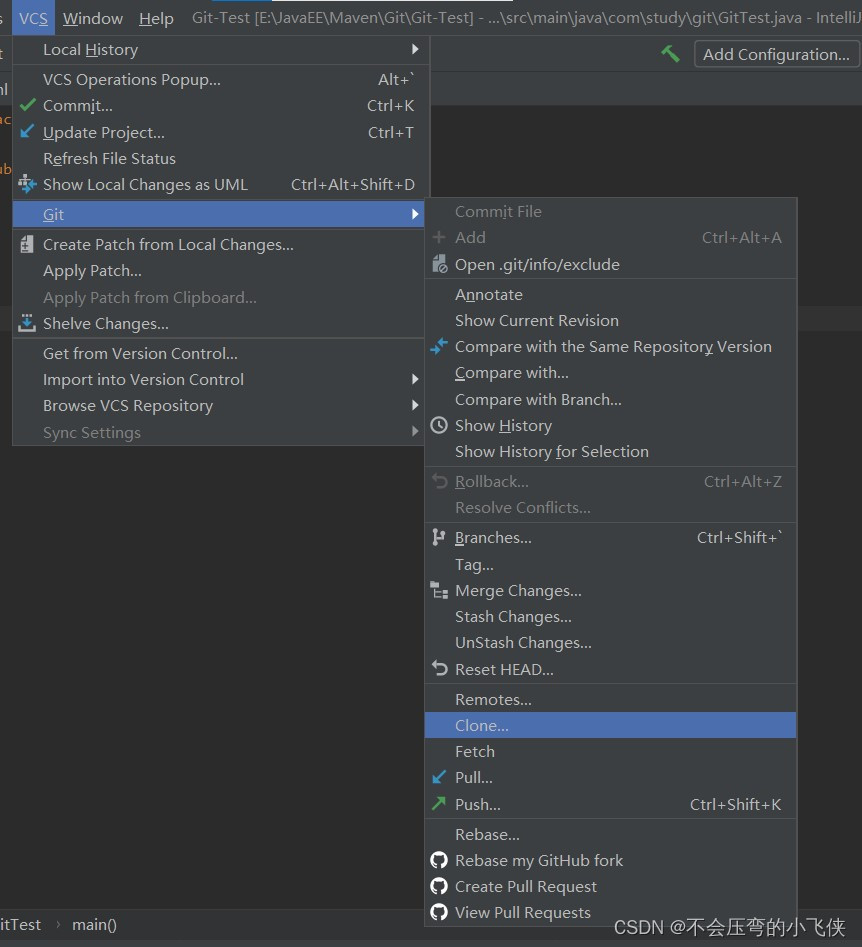Click the Create Patch icon
This screenshot has height=947, width=862.
pos(27,244)
